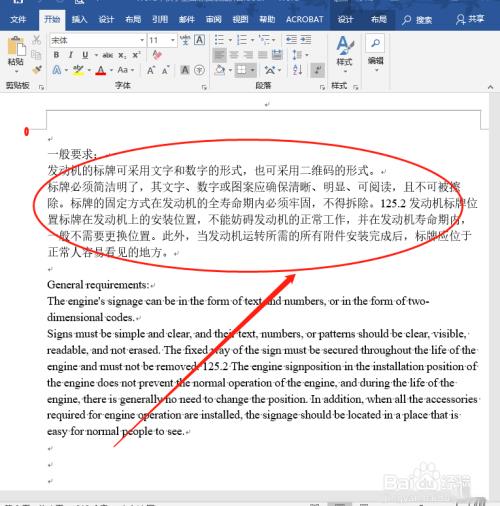Click the Asian Layout (A with arrows) icon
500x506 pixels.
270,70
